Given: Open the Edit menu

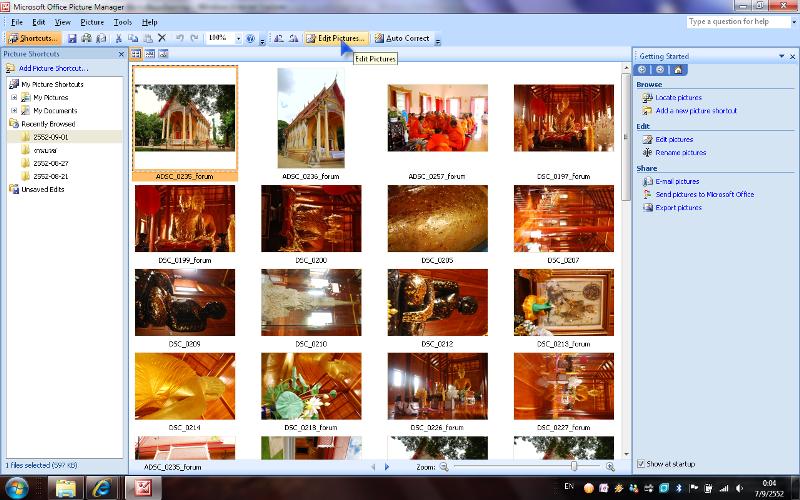Looking at the screenshot, I should point(39,22).
